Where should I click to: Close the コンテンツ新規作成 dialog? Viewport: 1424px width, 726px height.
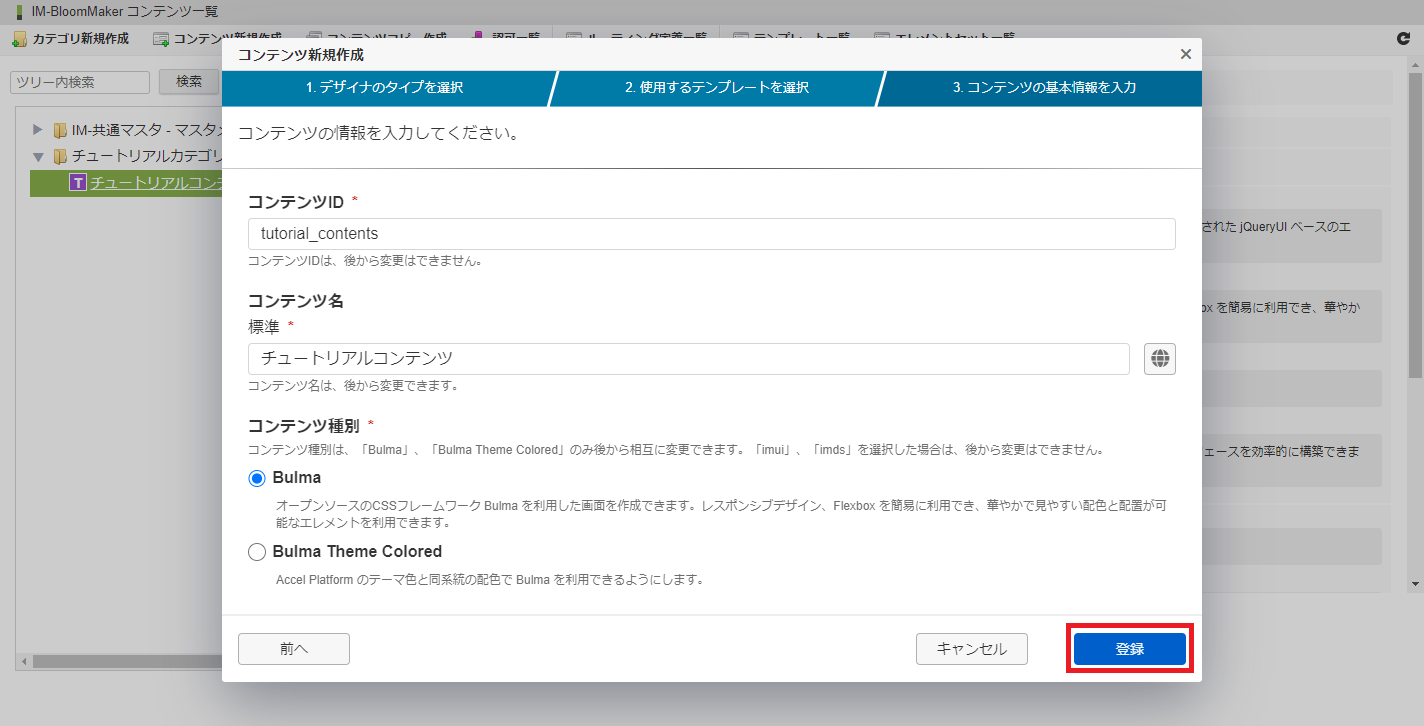pos(1186,54)
